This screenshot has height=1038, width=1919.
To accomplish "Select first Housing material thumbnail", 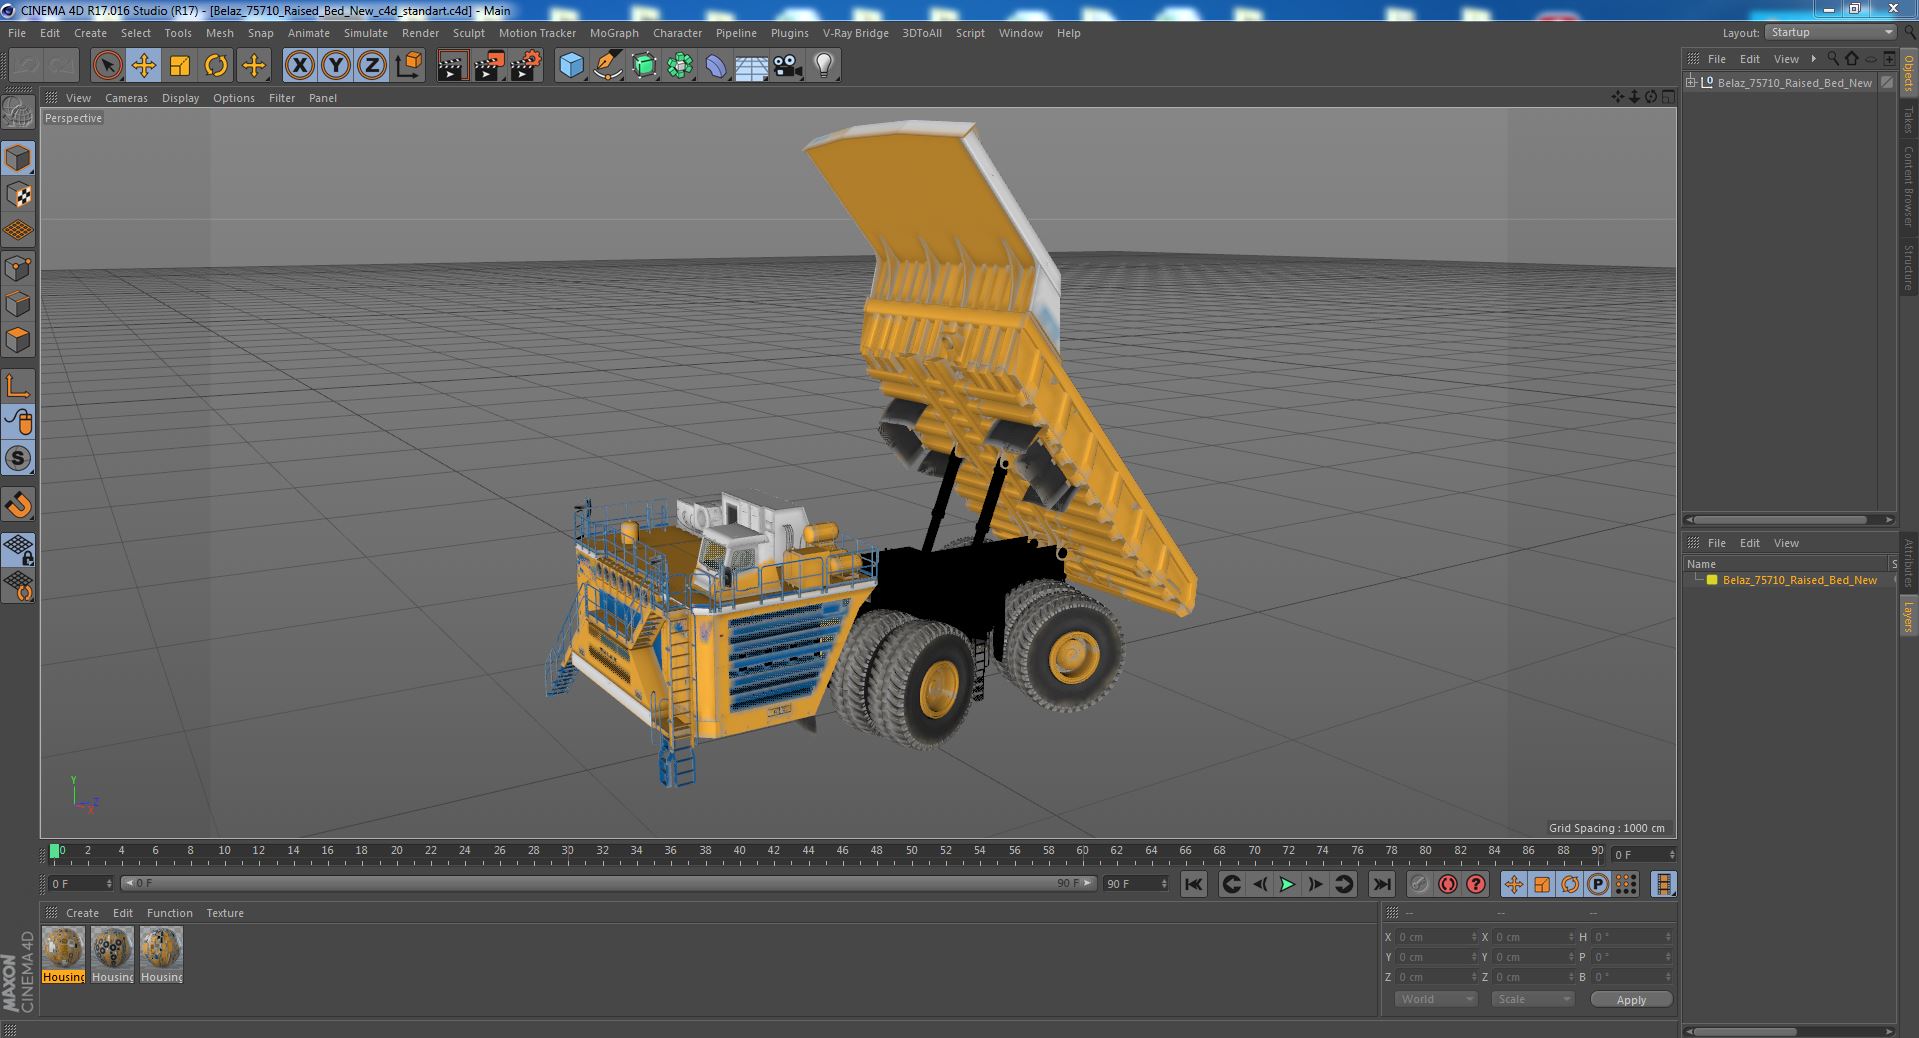I will coord(63,954).
